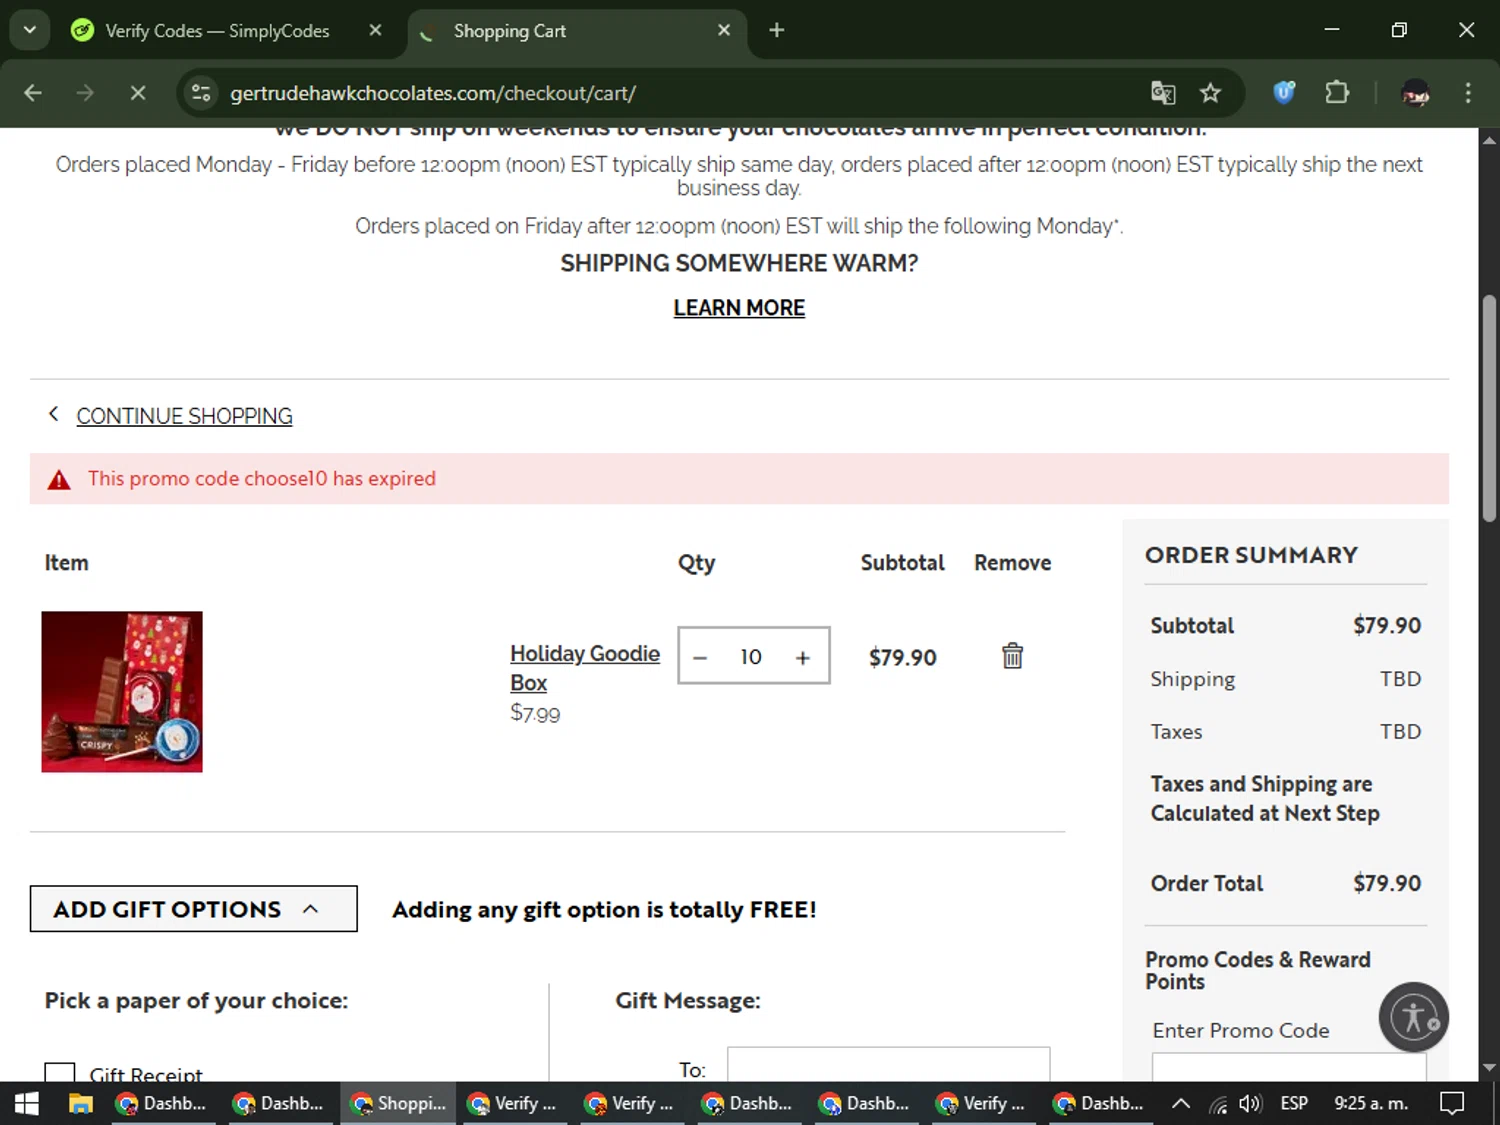
Task: Open the Windows Start menu
Action: [26, 1103]
